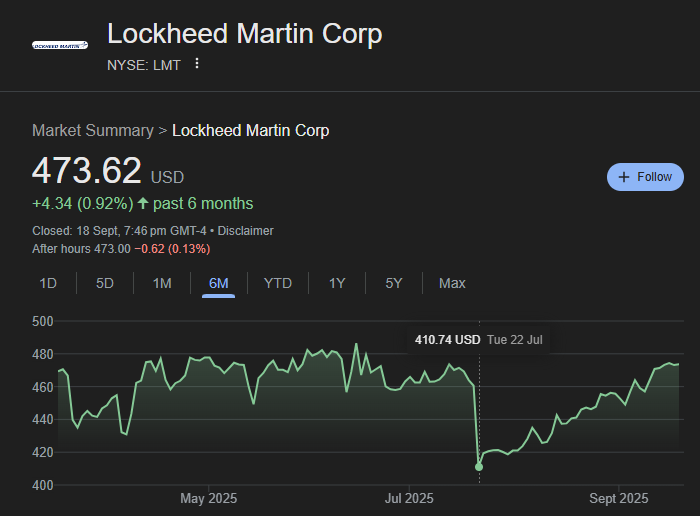The height and width of the screenshot is (516, 700).
Task: Open the Disclaimer link
Action: point(246,231)
